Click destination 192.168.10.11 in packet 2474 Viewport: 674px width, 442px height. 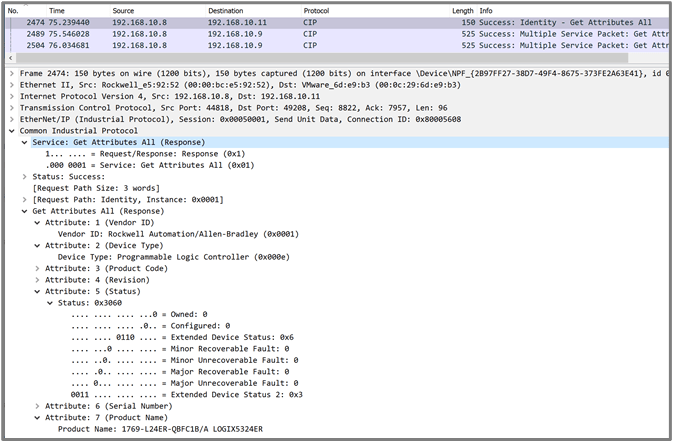click(x=237, y=22)
